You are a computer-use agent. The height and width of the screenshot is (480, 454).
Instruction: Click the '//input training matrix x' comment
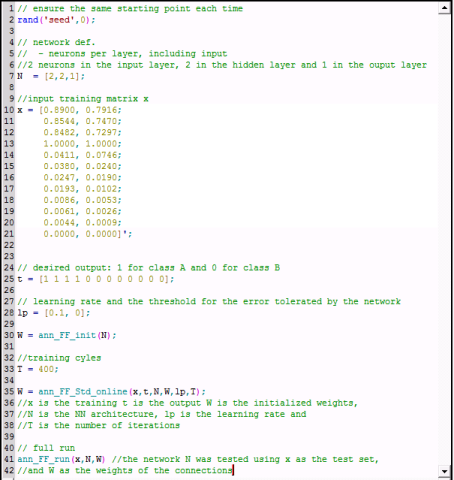pyautogui.click(x=83, y=99)
